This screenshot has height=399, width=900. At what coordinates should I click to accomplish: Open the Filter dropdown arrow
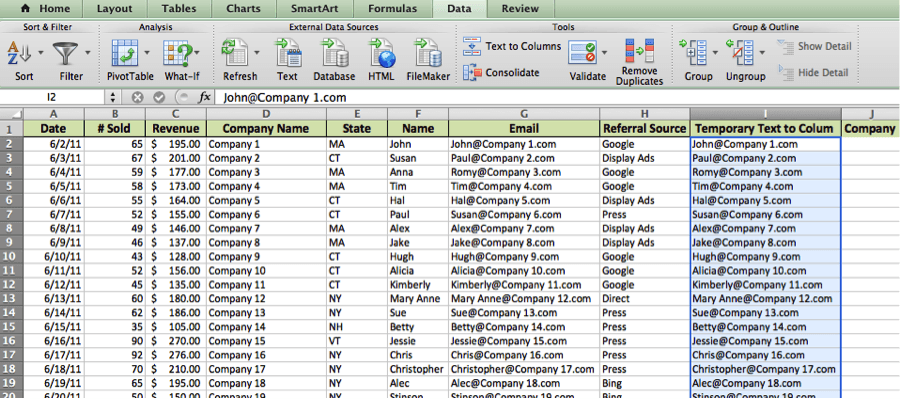pyautogui.click(x=88, y=52)
